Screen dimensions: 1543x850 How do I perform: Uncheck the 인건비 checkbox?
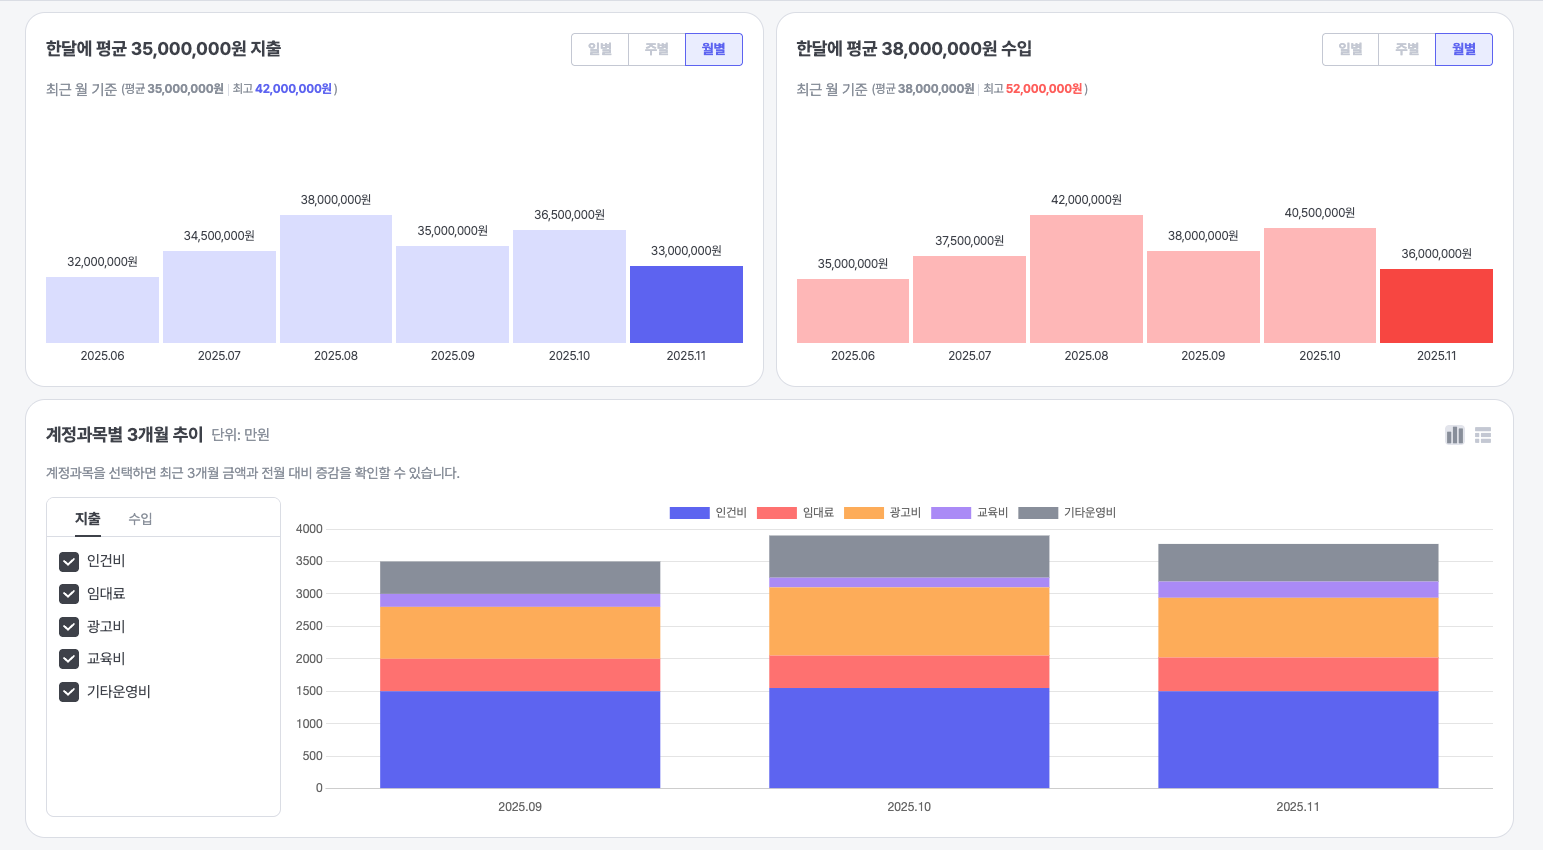(69, 561)
